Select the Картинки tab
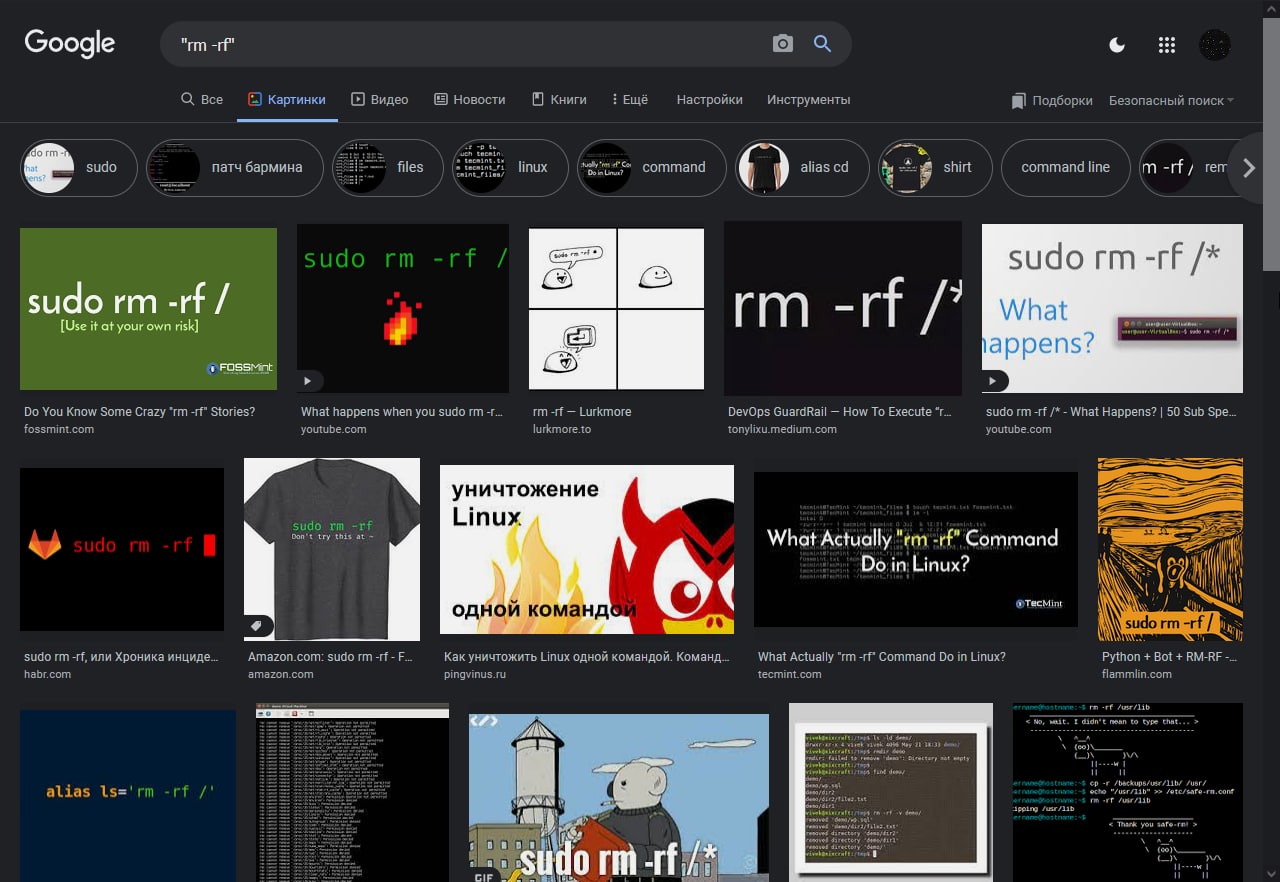1280x882 pixels. [x=287, y=99]
